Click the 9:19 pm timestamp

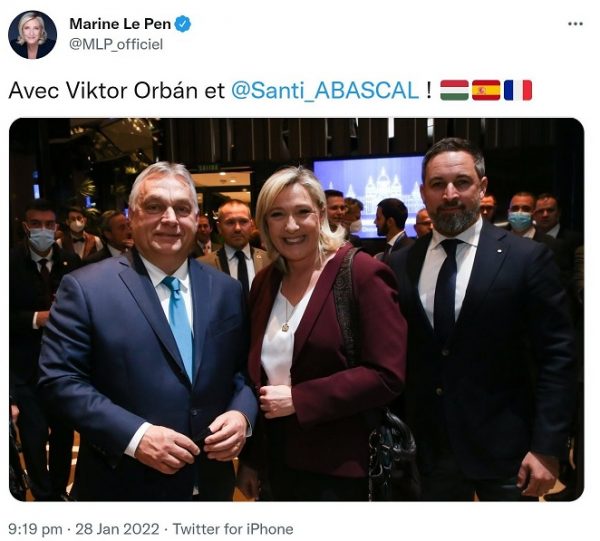[x=35, y=530]
